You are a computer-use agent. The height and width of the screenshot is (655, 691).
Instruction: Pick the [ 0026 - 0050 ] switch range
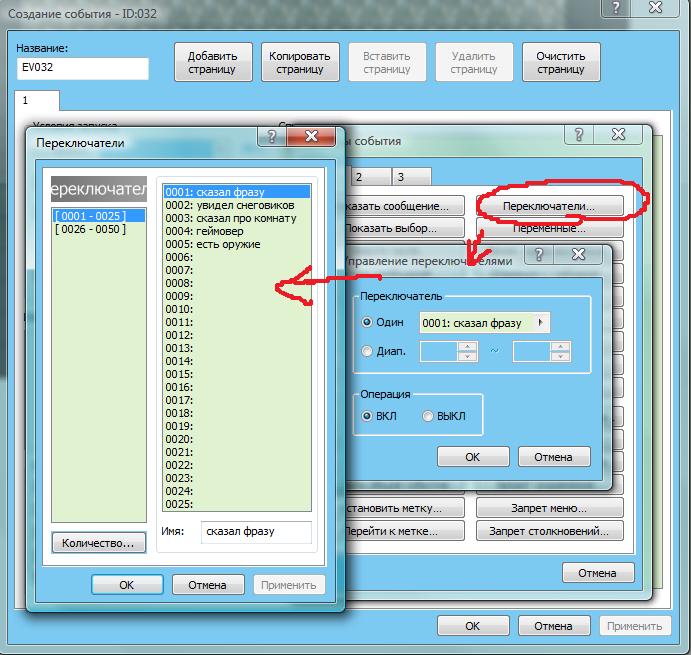pyautogui.click(x=88, y=229)
